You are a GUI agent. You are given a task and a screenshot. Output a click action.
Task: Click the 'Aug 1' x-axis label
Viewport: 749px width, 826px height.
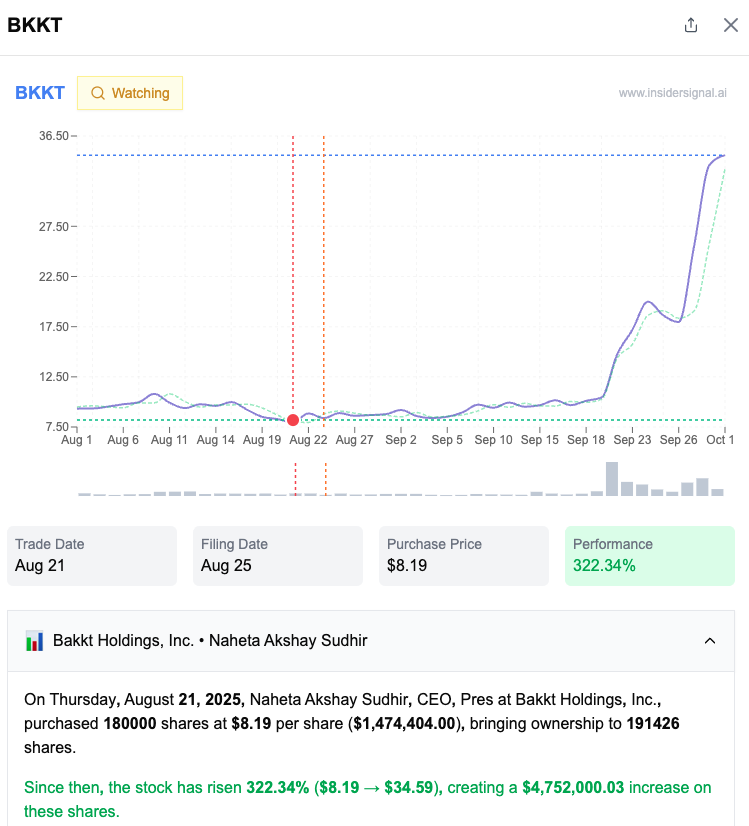(77, 440)
